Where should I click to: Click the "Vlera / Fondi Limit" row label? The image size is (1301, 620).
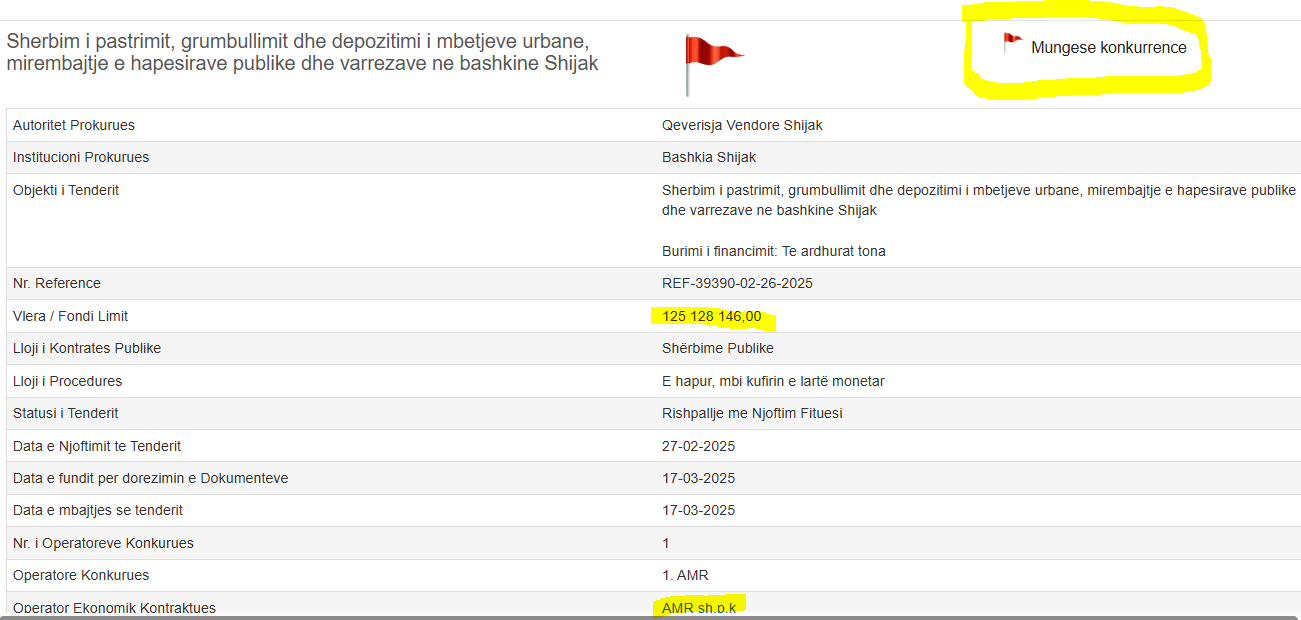(x=71, y=316)
